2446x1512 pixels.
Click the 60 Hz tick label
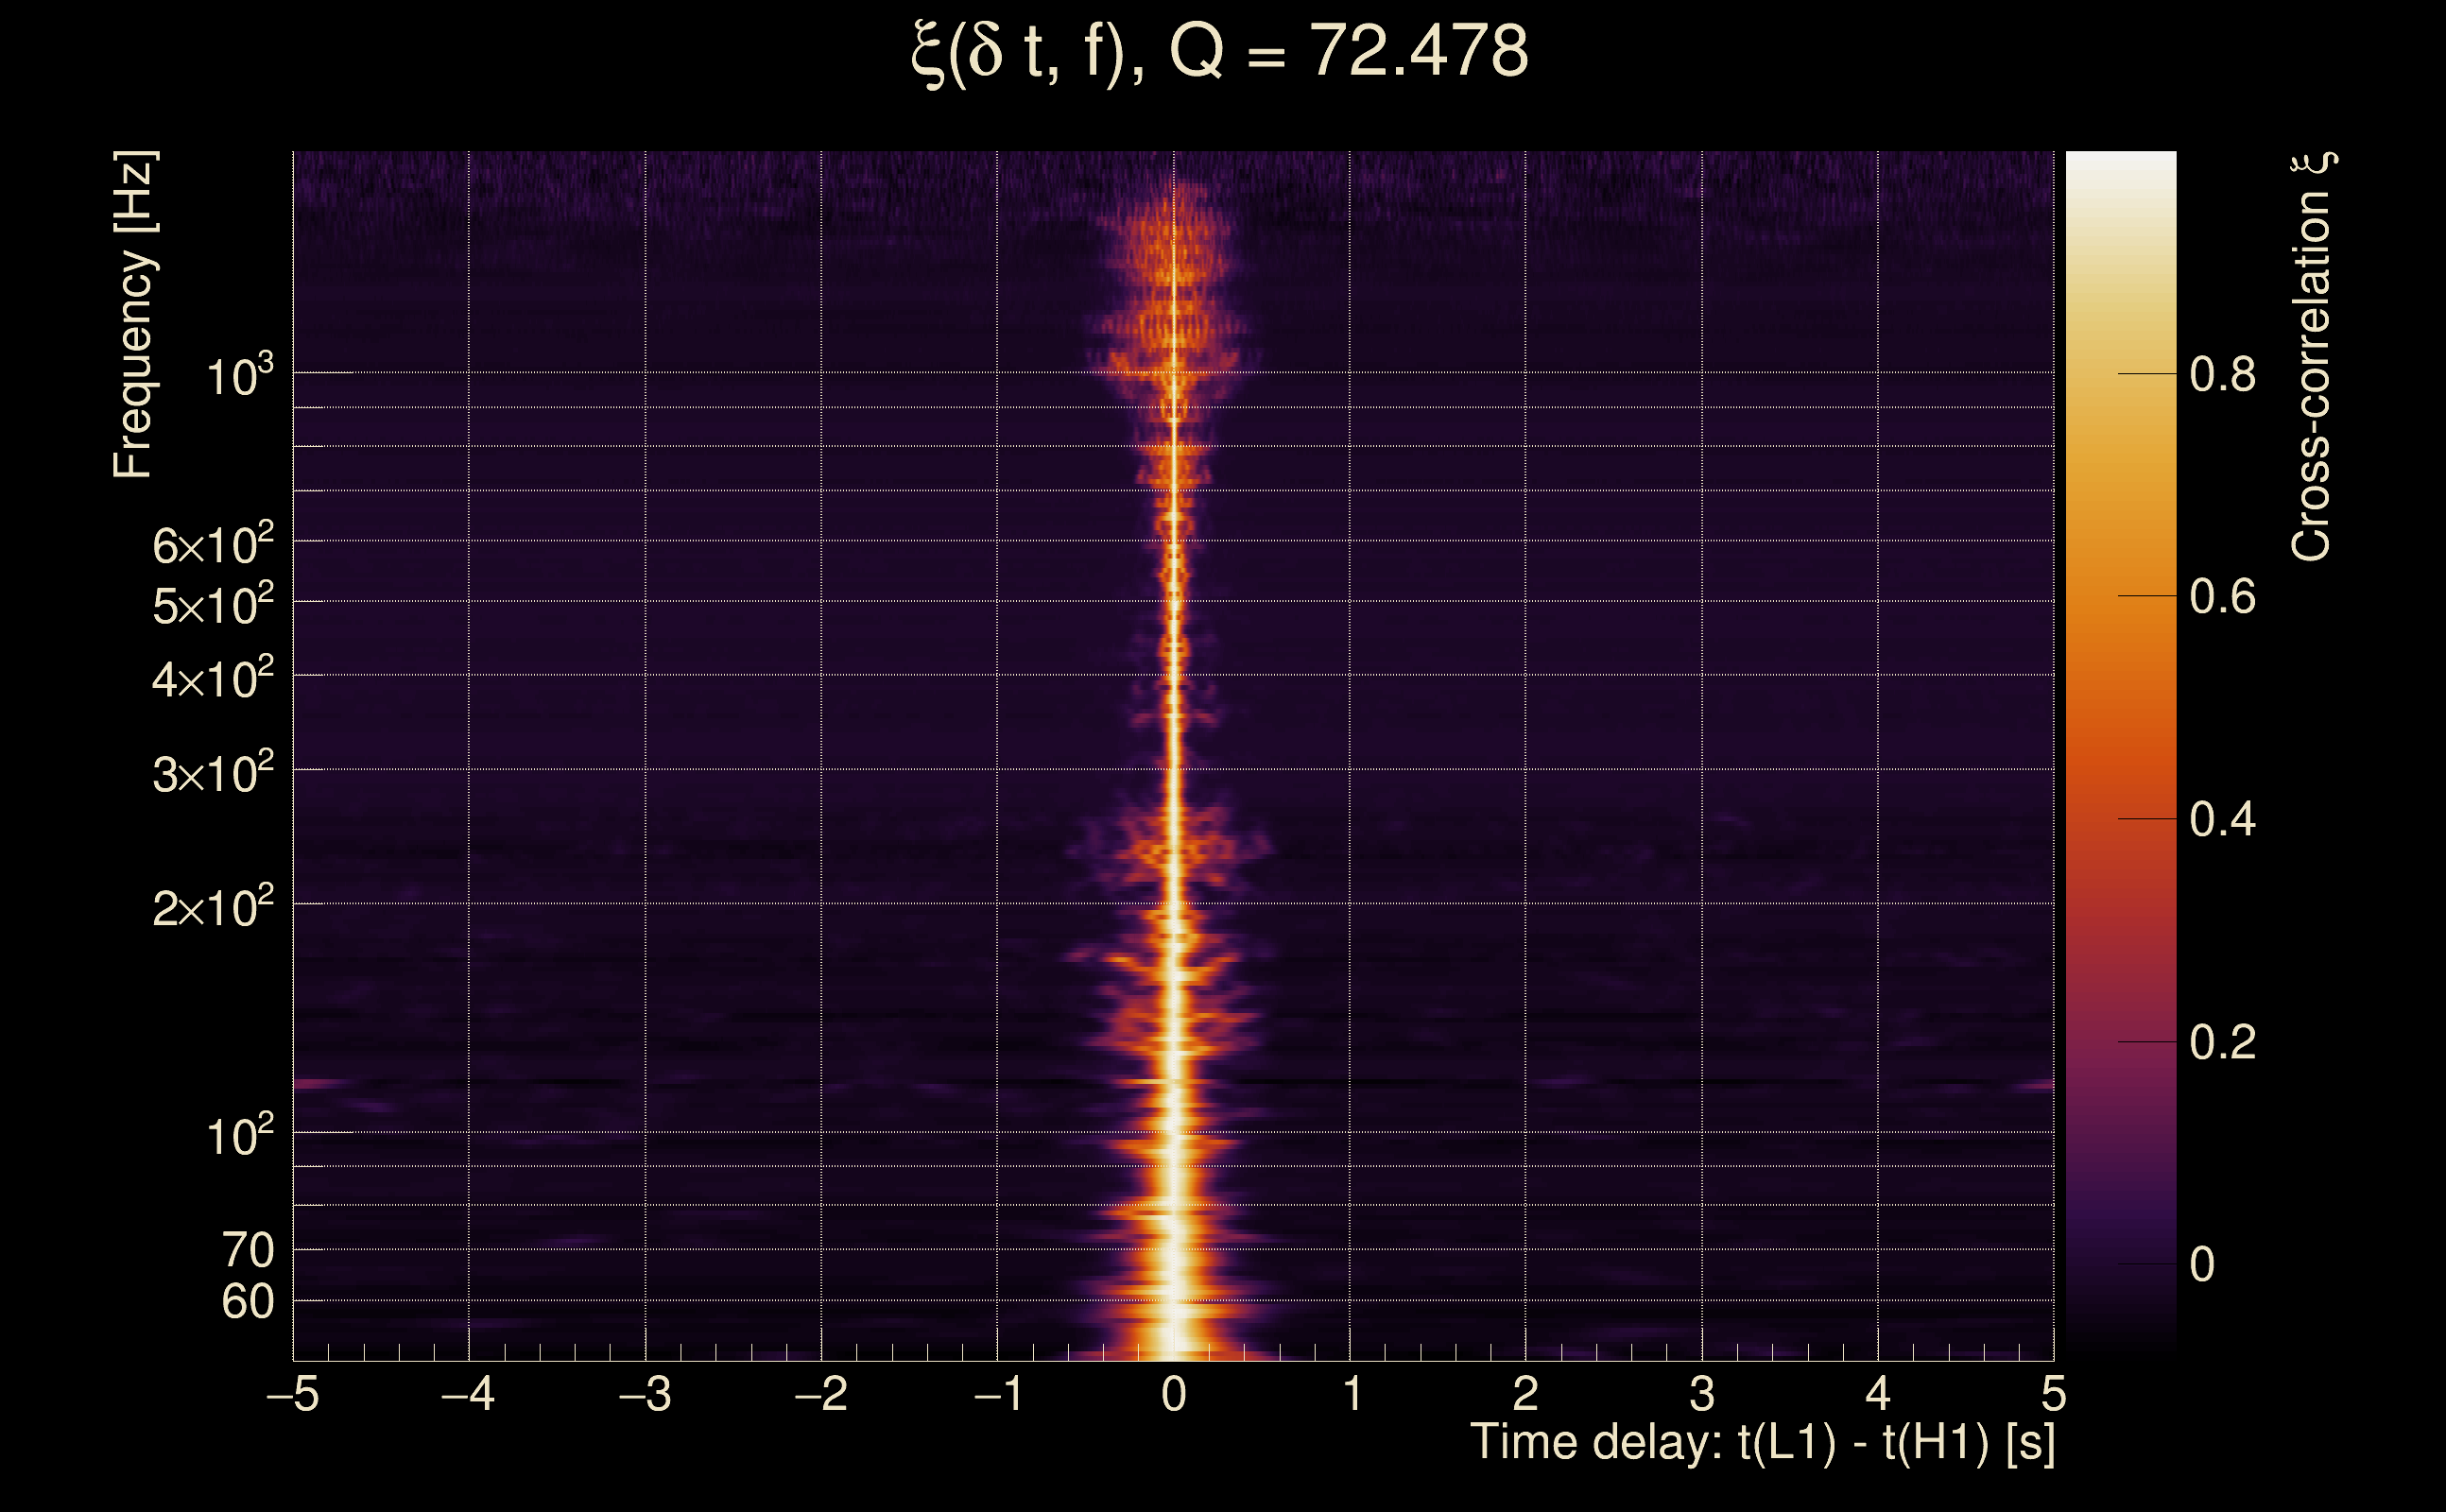pyautogui.click(x=247, y=1302)
